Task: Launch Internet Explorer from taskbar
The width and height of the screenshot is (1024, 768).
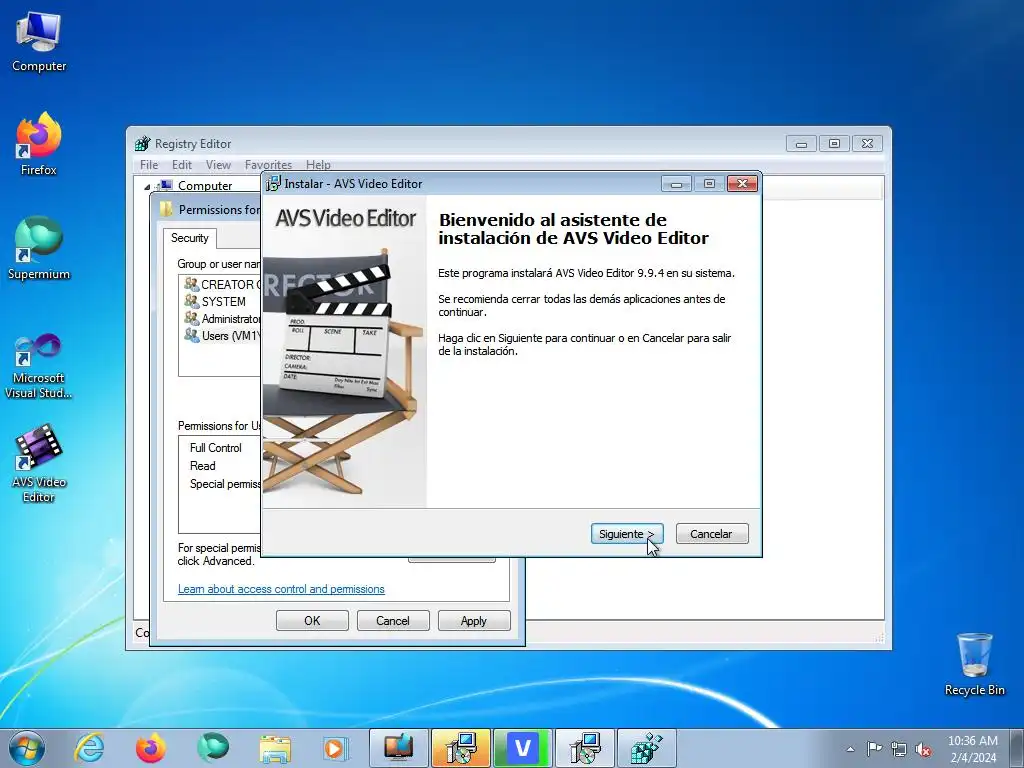Action: pos(89,748)
